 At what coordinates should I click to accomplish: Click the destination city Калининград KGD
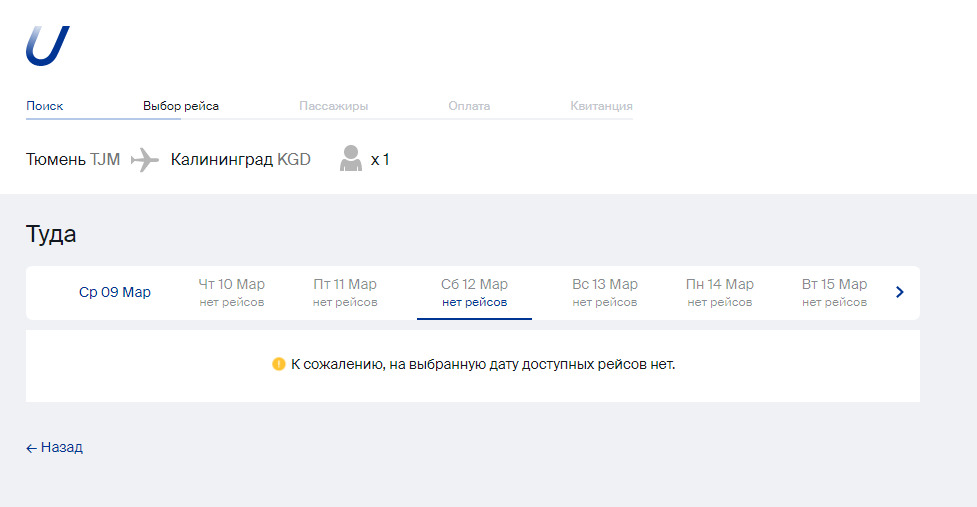[240, 159]
